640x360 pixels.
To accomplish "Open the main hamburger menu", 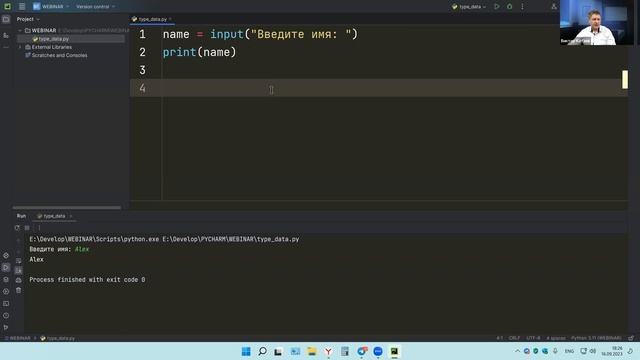I will pyautogui.click(x=22, y=7).
